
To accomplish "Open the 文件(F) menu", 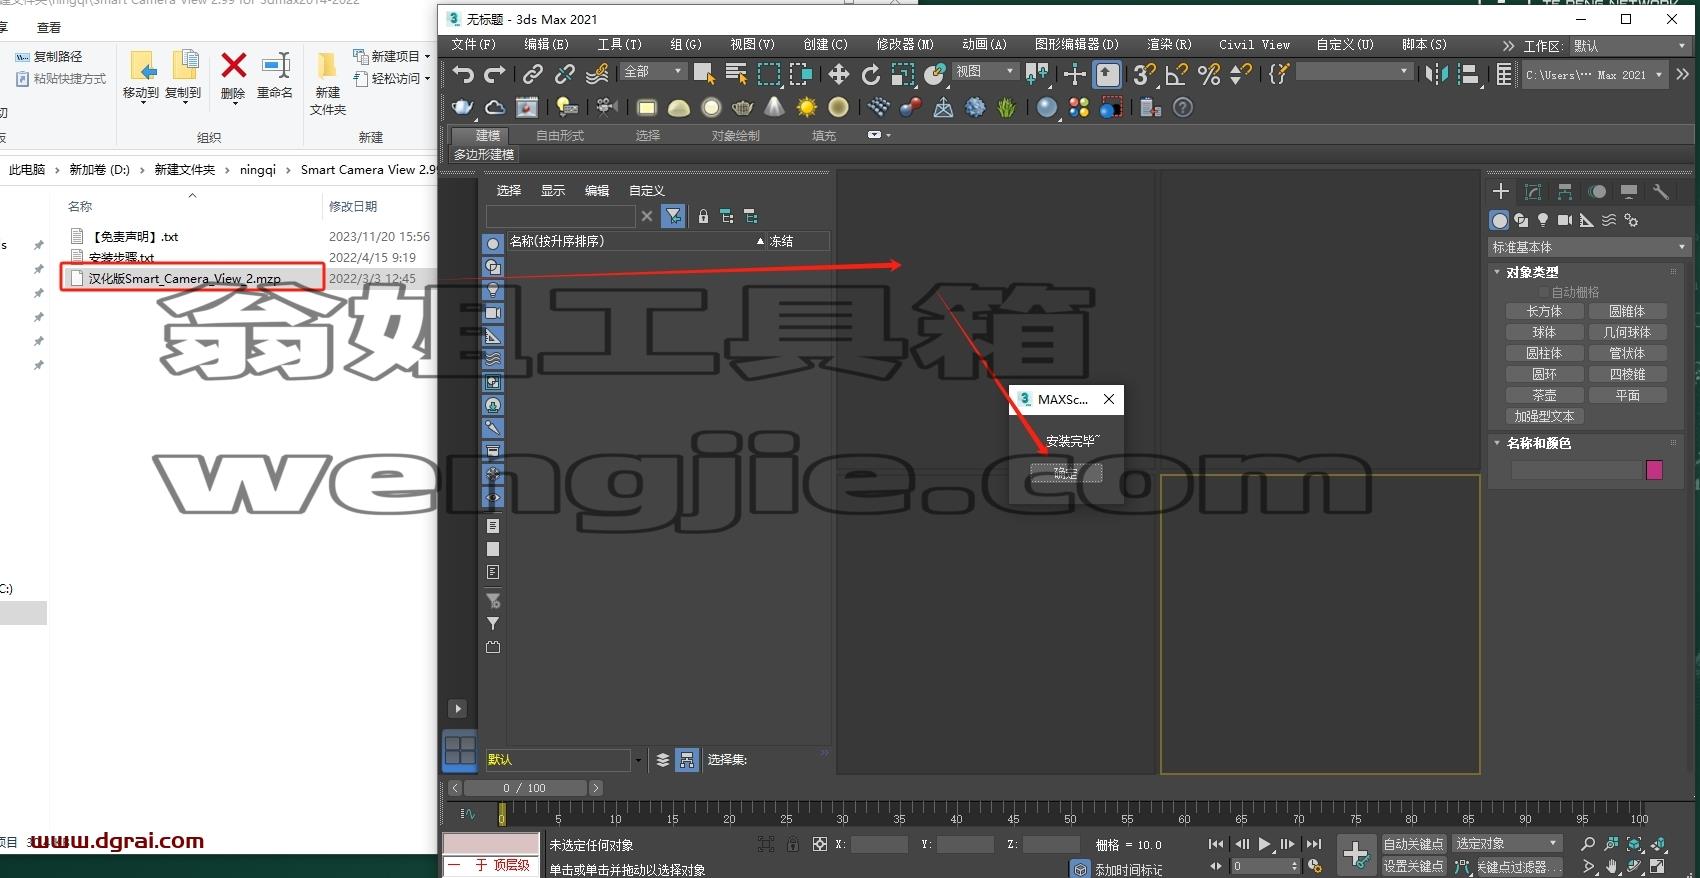I will point(473,44).
